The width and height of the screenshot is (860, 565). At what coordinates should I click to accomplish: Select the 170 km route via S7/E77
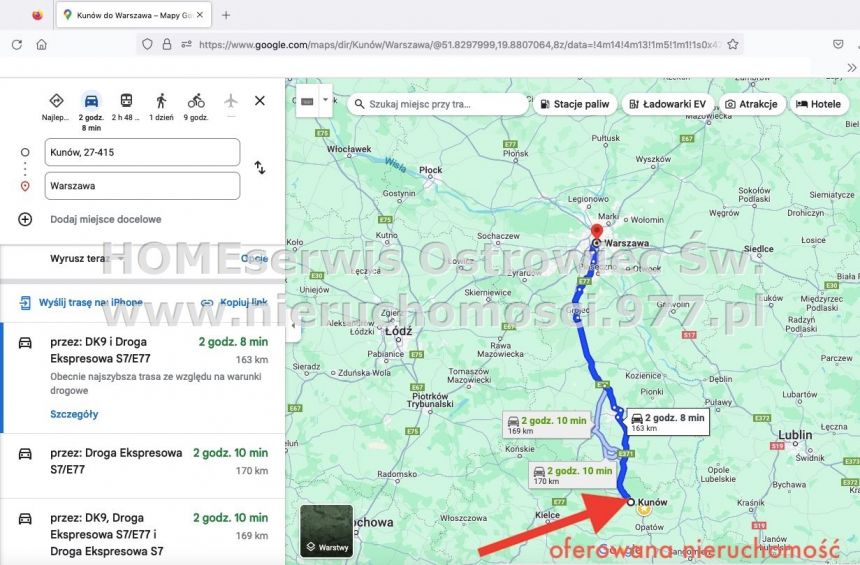[143, 466]
